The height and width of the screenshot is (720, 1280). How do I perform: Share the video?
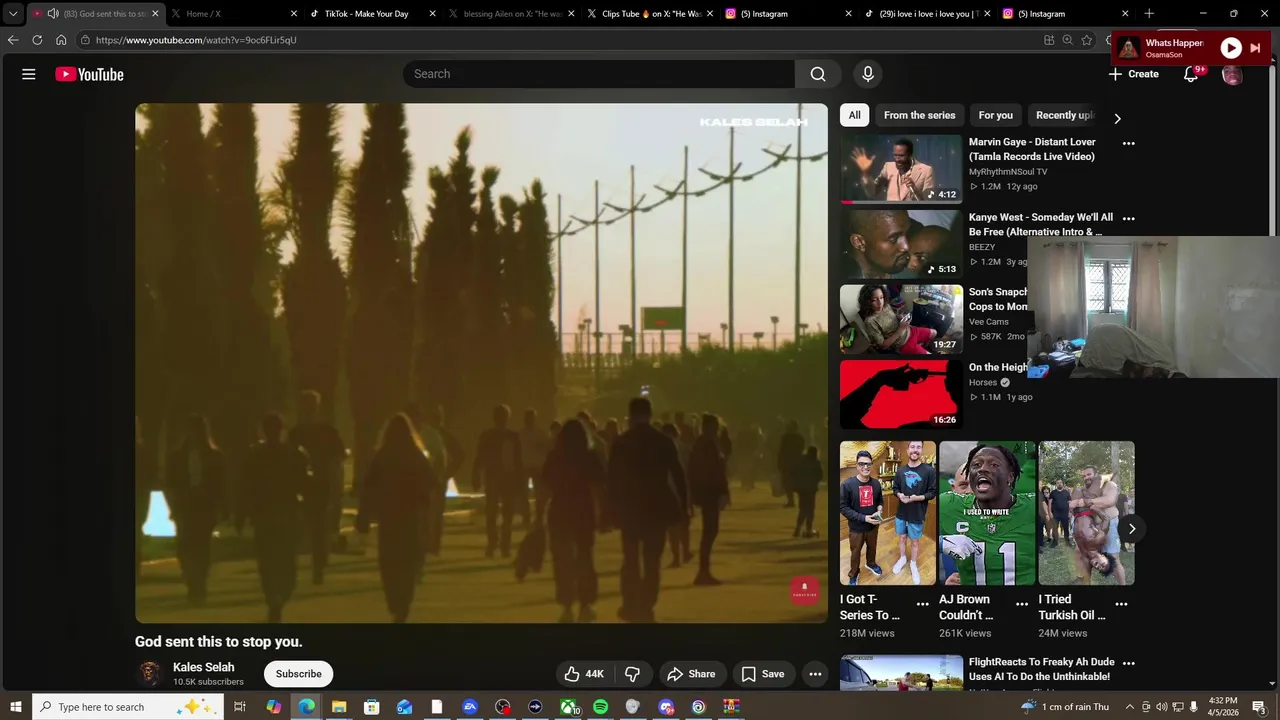pyautogui.click(x=691, y=674)
